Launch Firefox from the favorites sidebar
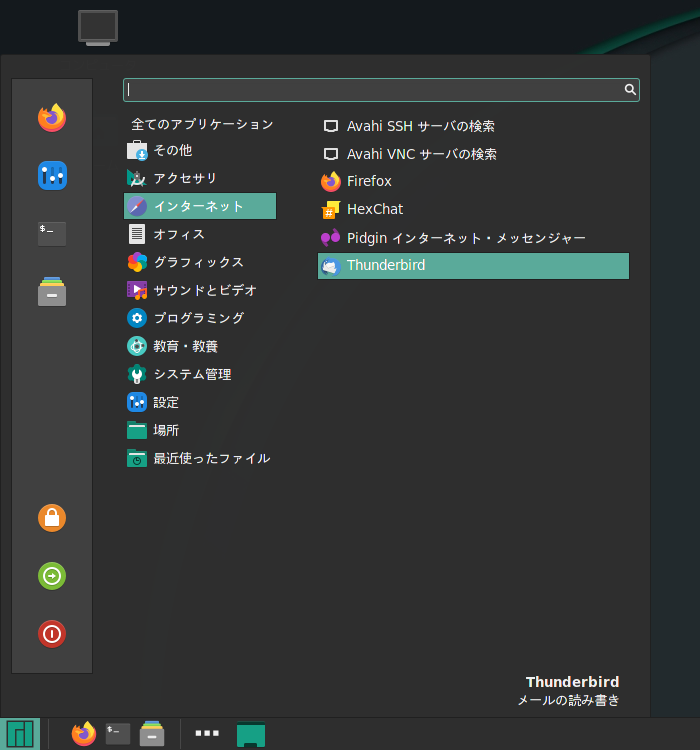This screenshot has width=700, height=750. click(x=52, y=118)
